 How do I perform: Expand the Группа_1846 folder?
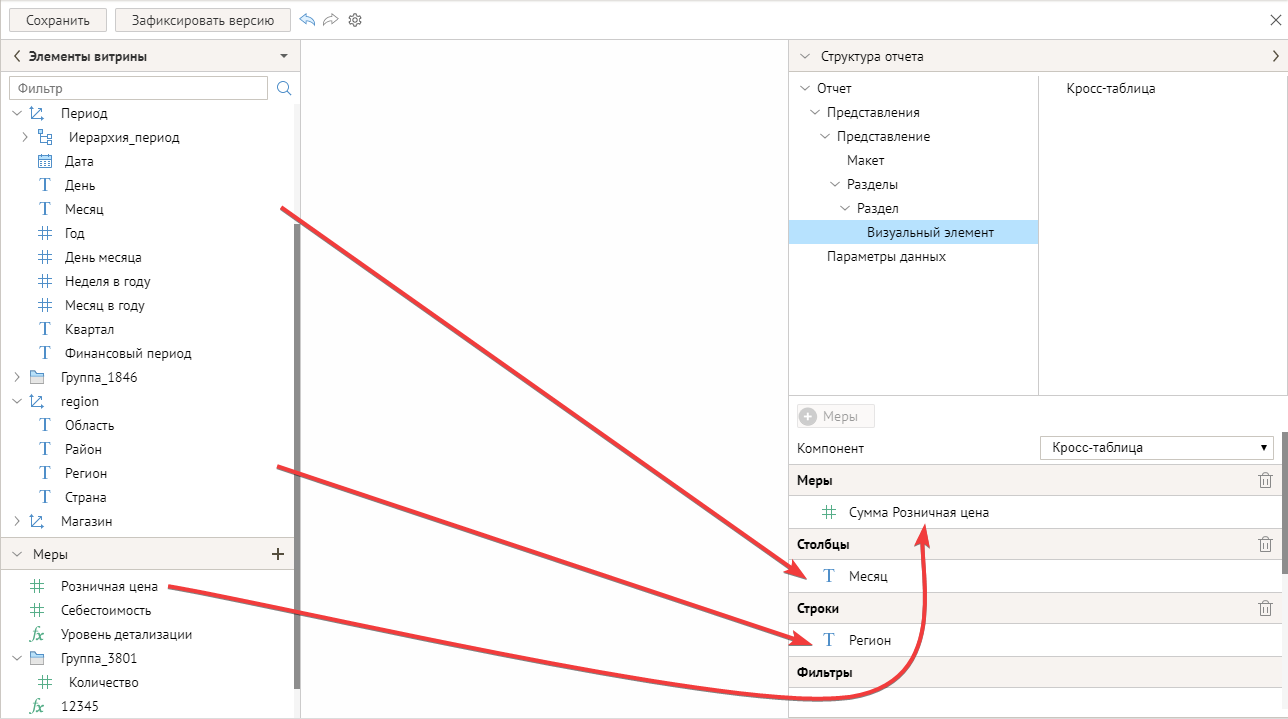pyautogui.click(x=17, y=378)
